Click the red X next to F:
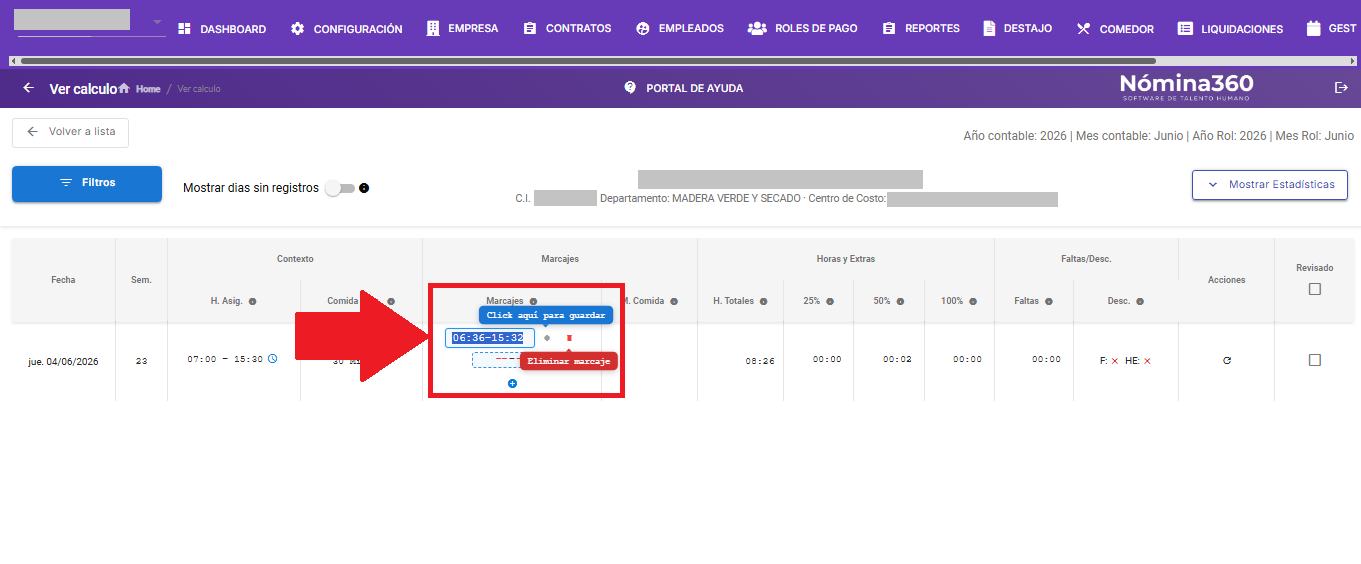 1114,360
